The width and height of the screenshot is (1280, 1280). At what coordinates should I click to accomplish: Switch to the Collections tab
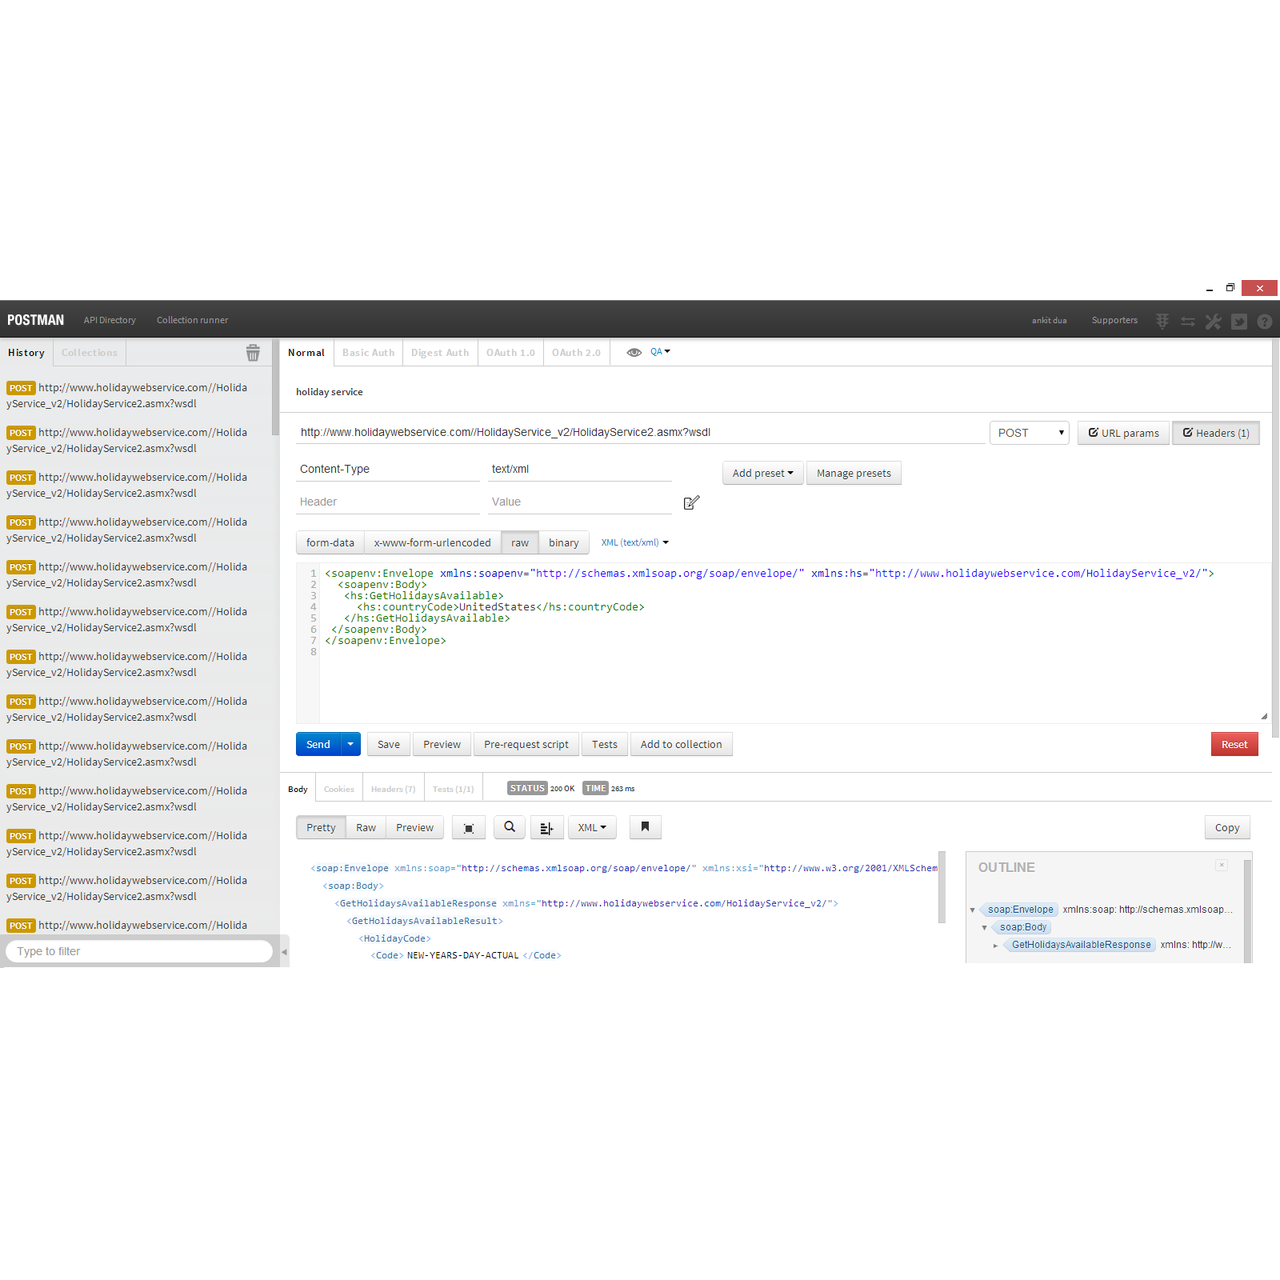[x=89, y=353]
